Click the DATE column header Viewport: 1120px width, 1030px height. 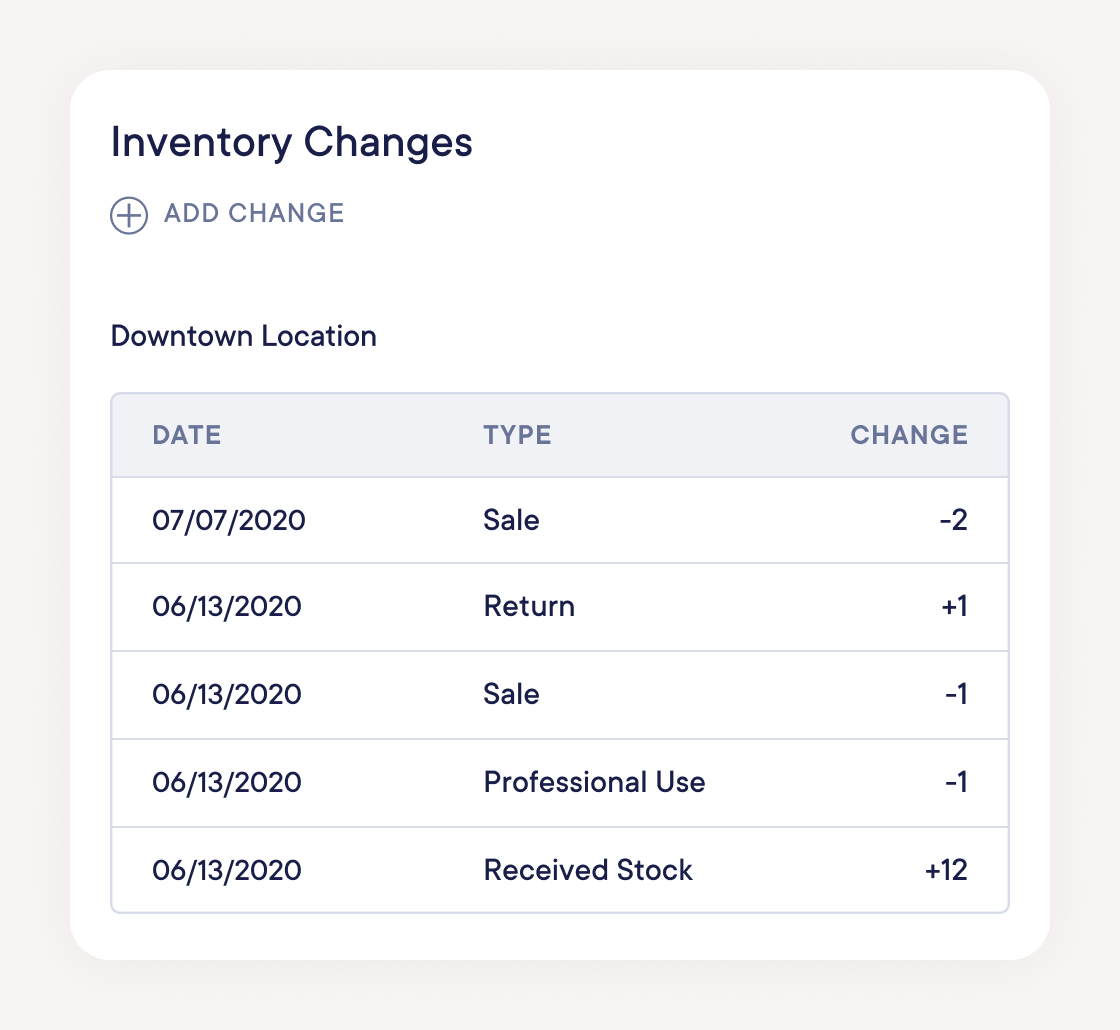[186, 435]
